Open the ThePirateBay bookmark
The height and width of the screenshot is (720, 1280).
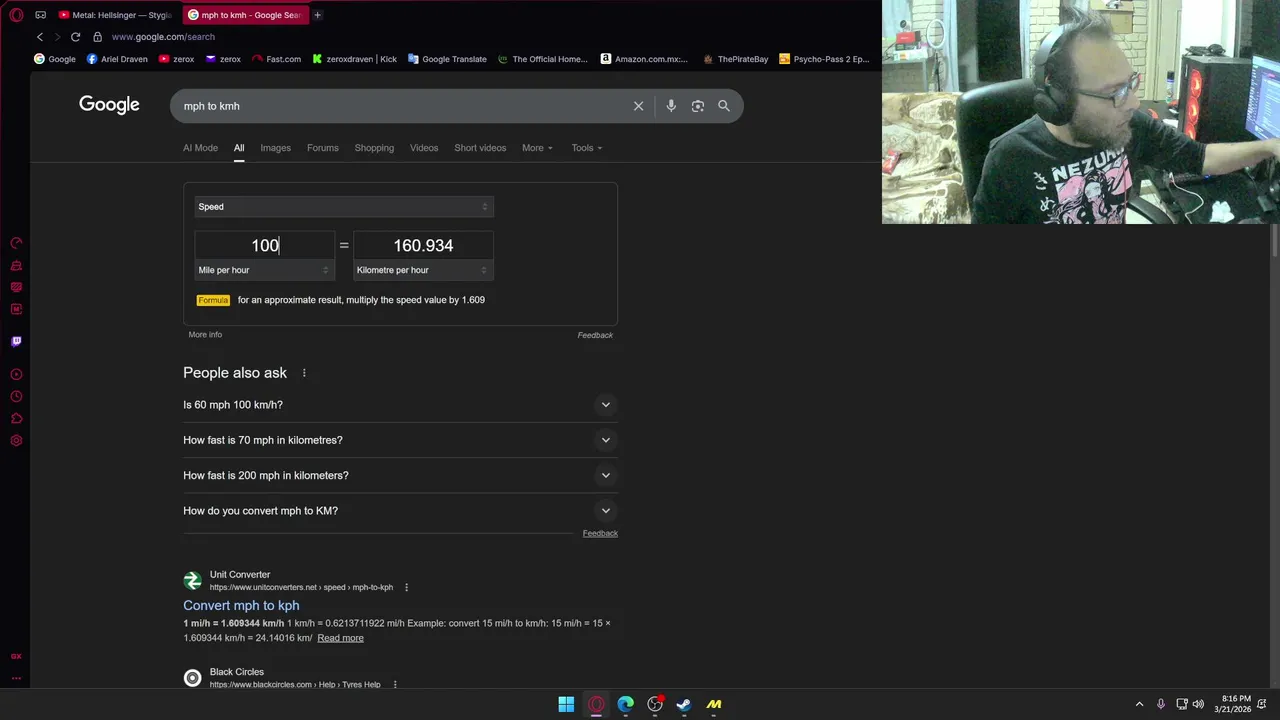click(735, 59)
